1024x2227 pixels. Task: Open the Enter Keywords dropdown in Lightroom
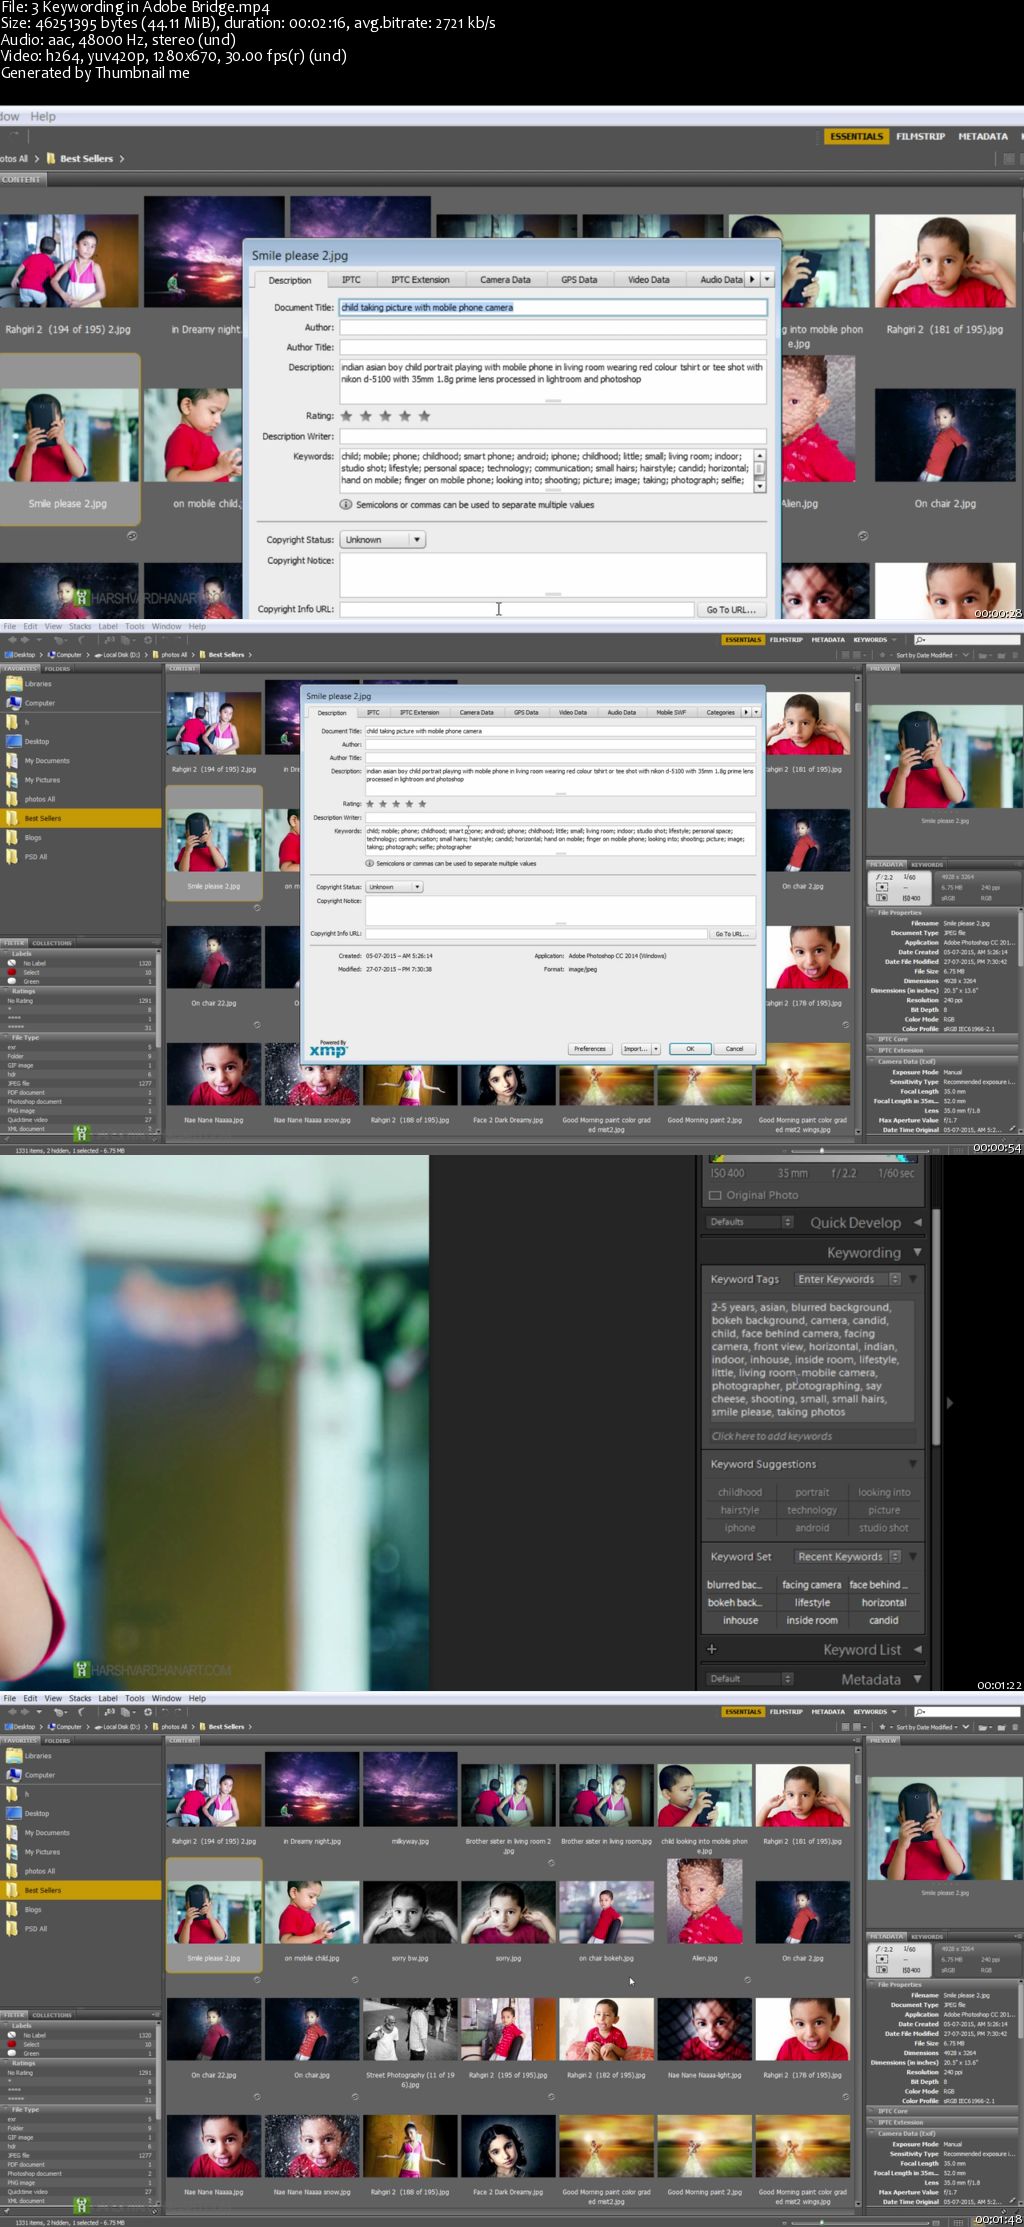[x=849, y=1279]
